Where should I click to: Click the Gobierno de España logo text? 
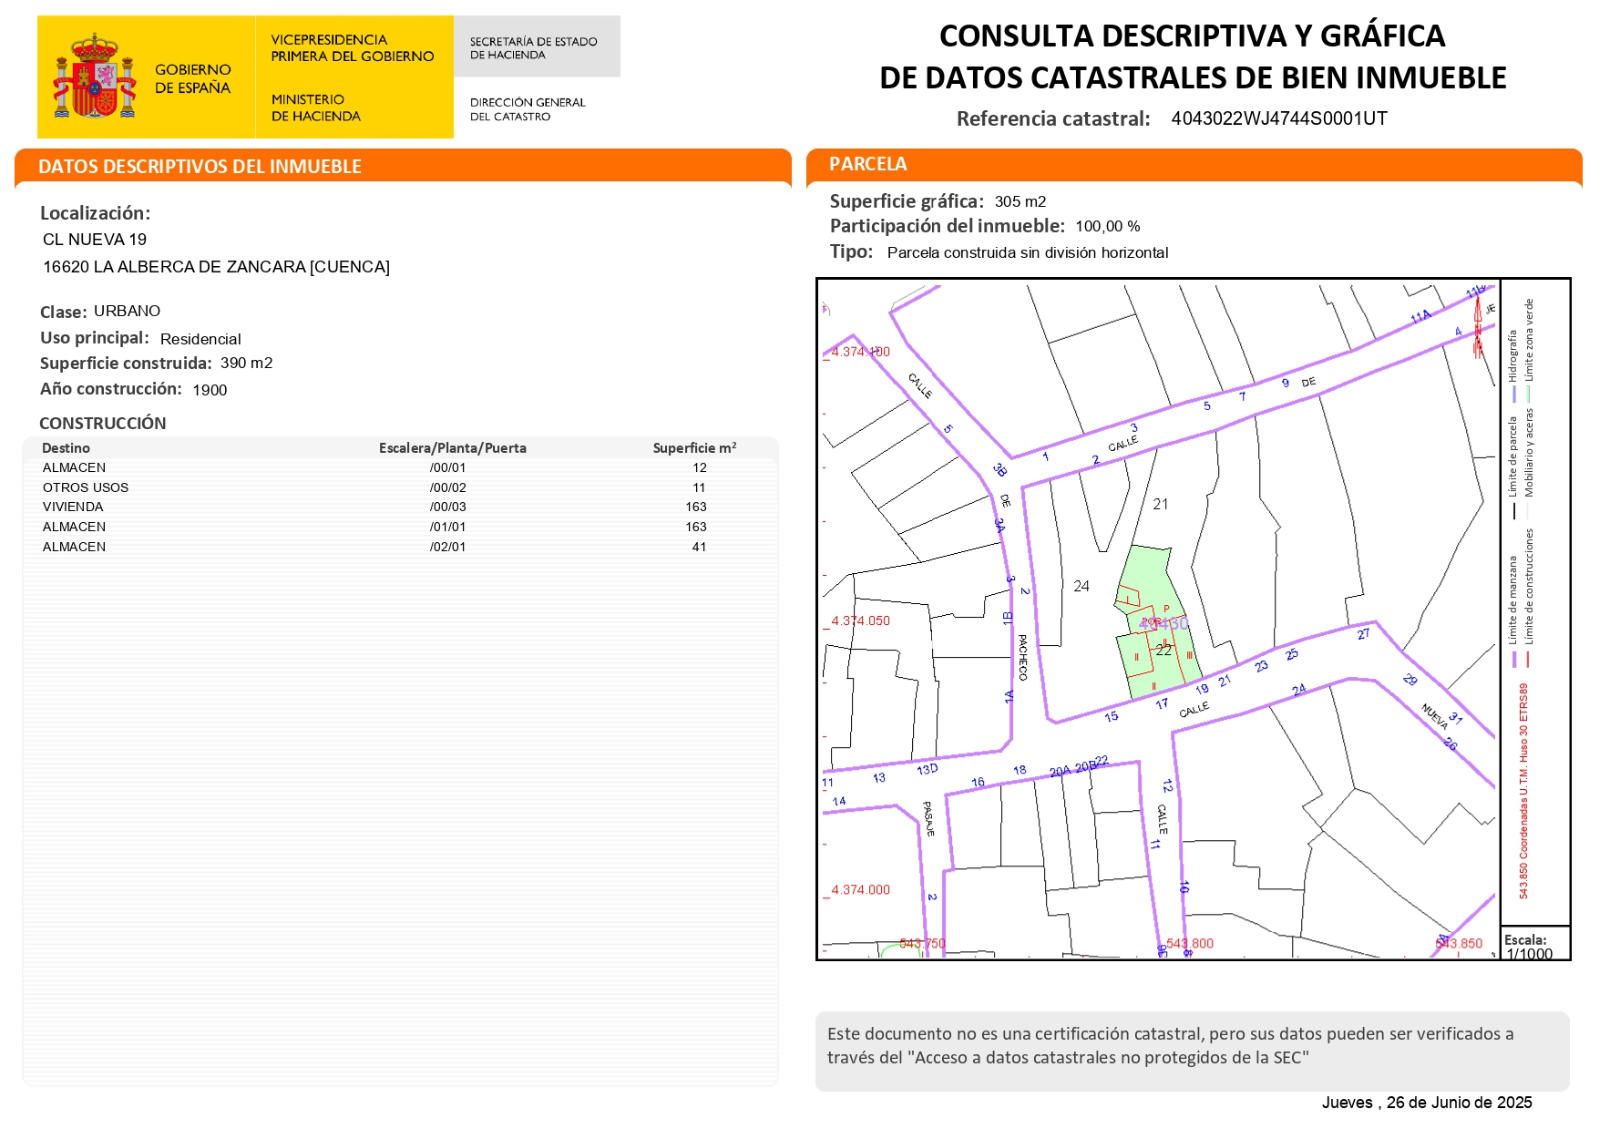click(x=192, y=78)
